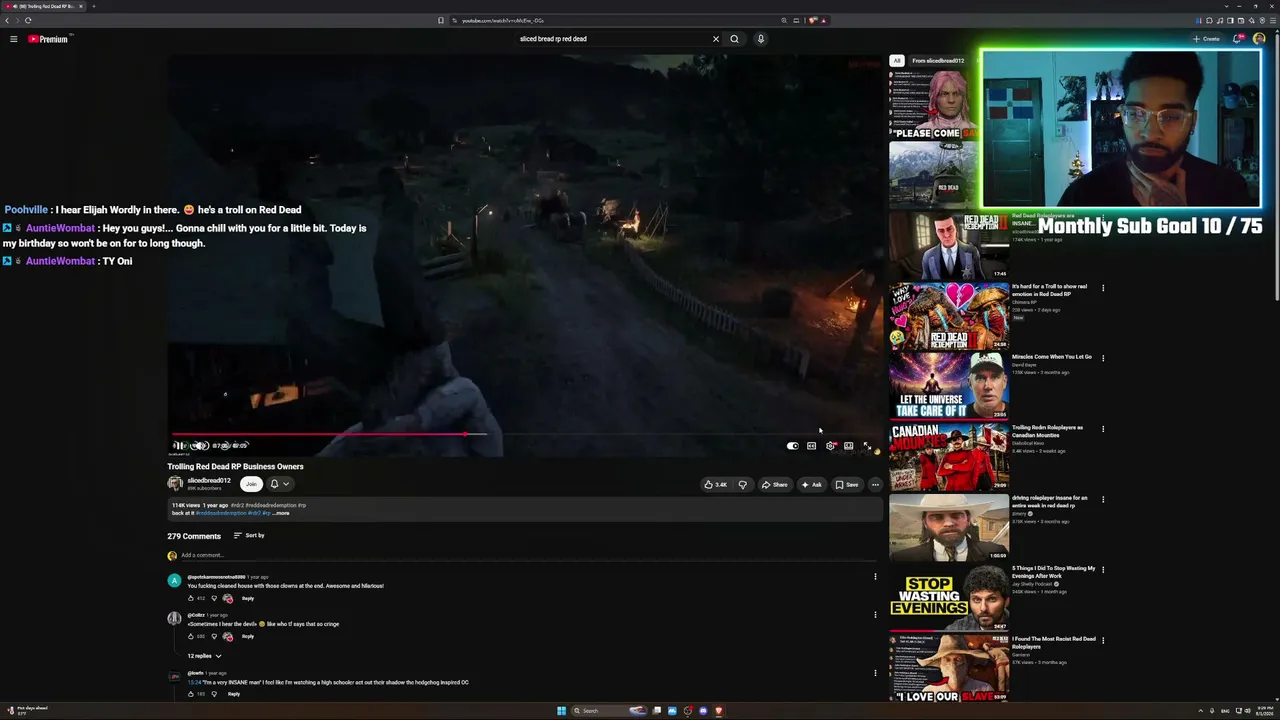Open the YouTube guide hamburger menu

coord(14,39)
